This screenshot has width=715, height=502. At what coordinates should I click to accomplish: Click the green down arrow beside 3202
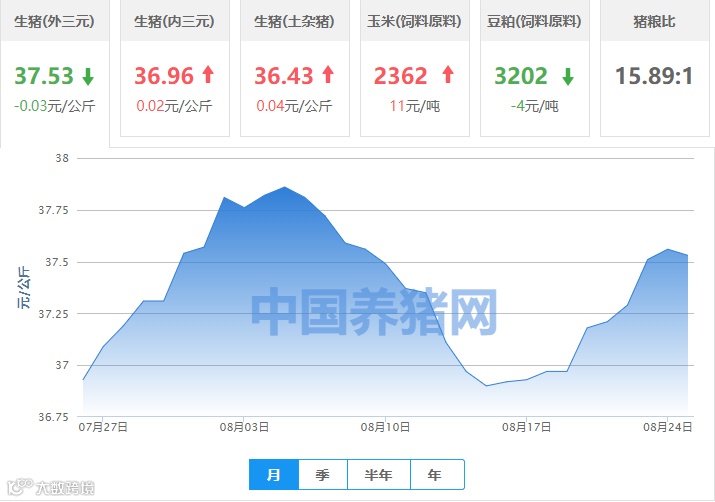click(x=568, y=76)
